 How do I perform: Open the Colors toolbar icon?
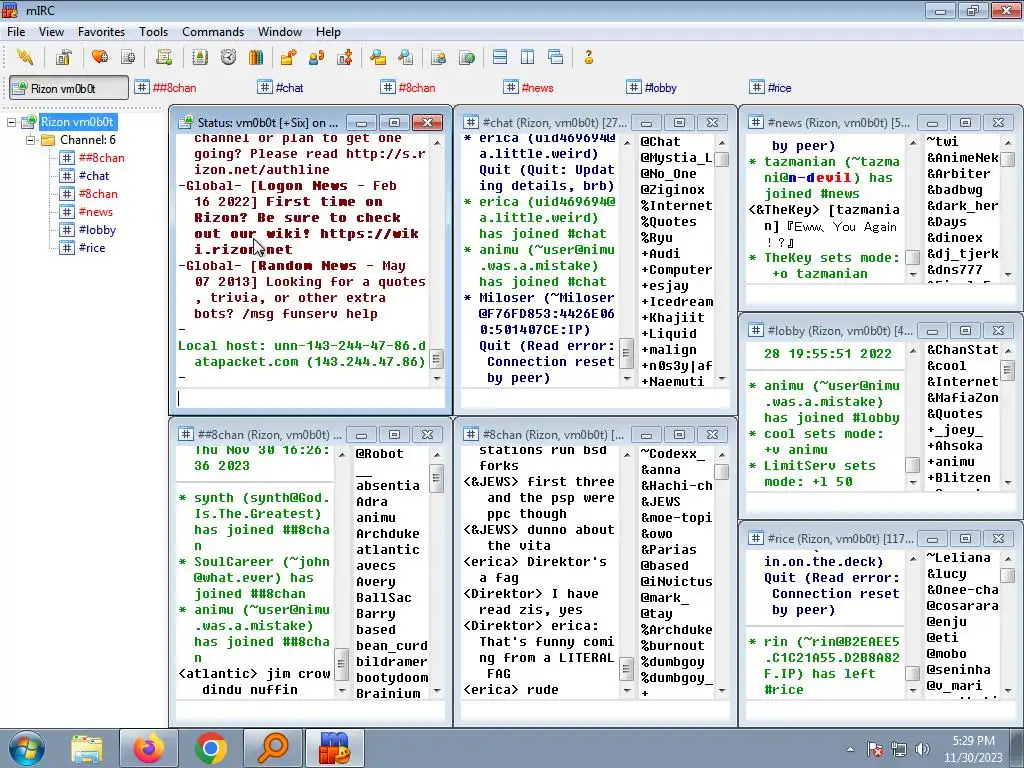click(256, 57)
